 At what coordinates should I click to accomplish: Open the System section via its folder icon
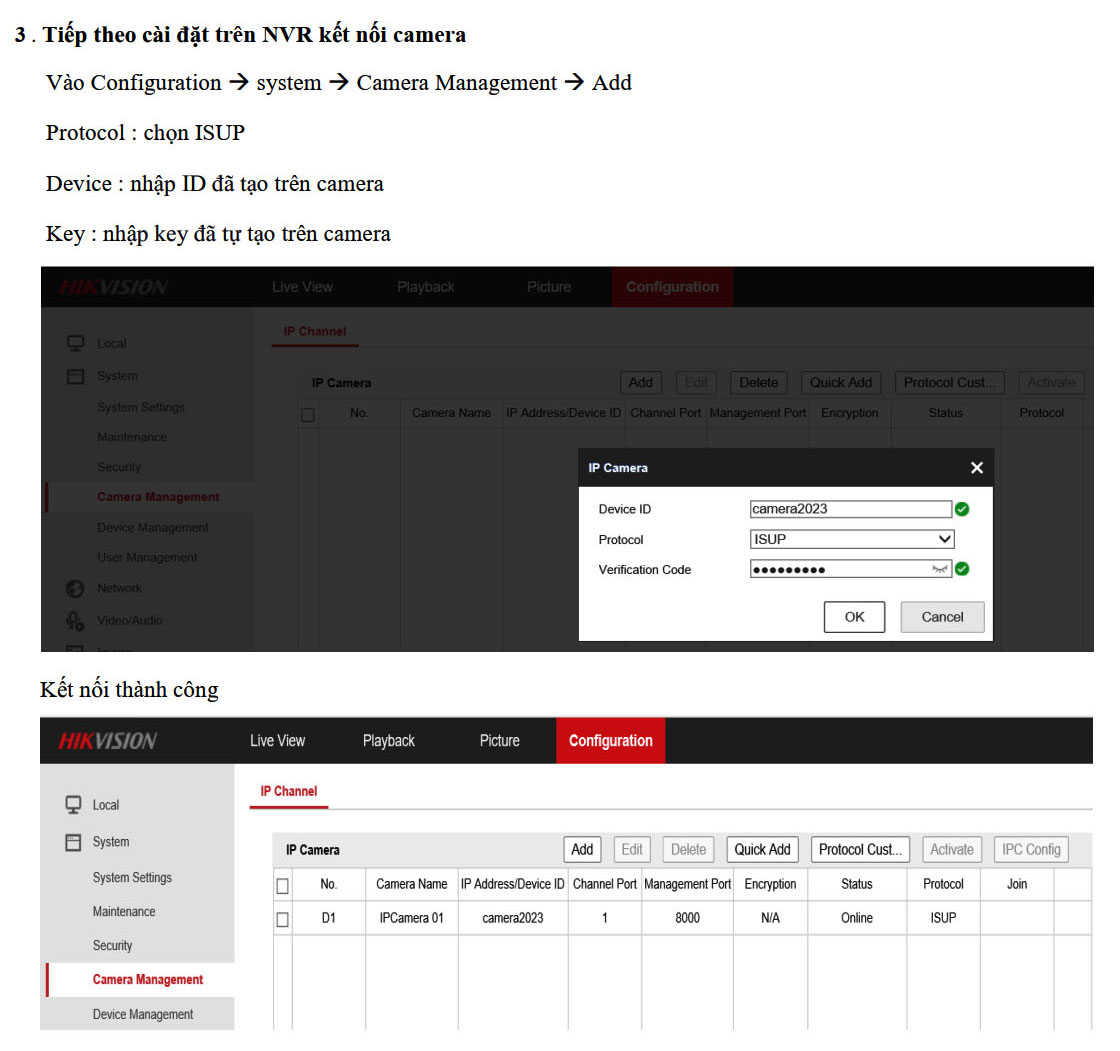click(x=76, y=376)
